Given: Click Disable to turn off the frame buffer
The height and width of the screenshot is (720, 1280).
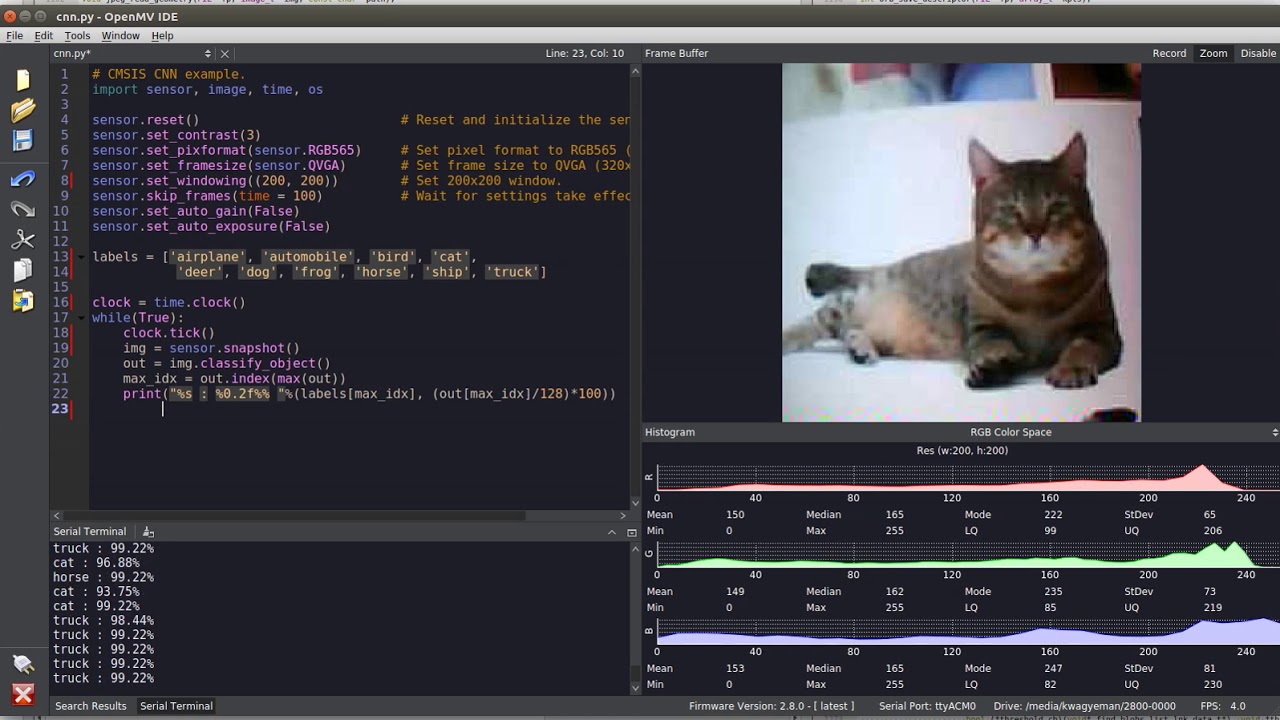Looking at the screenshot, I should (1258, 53).
